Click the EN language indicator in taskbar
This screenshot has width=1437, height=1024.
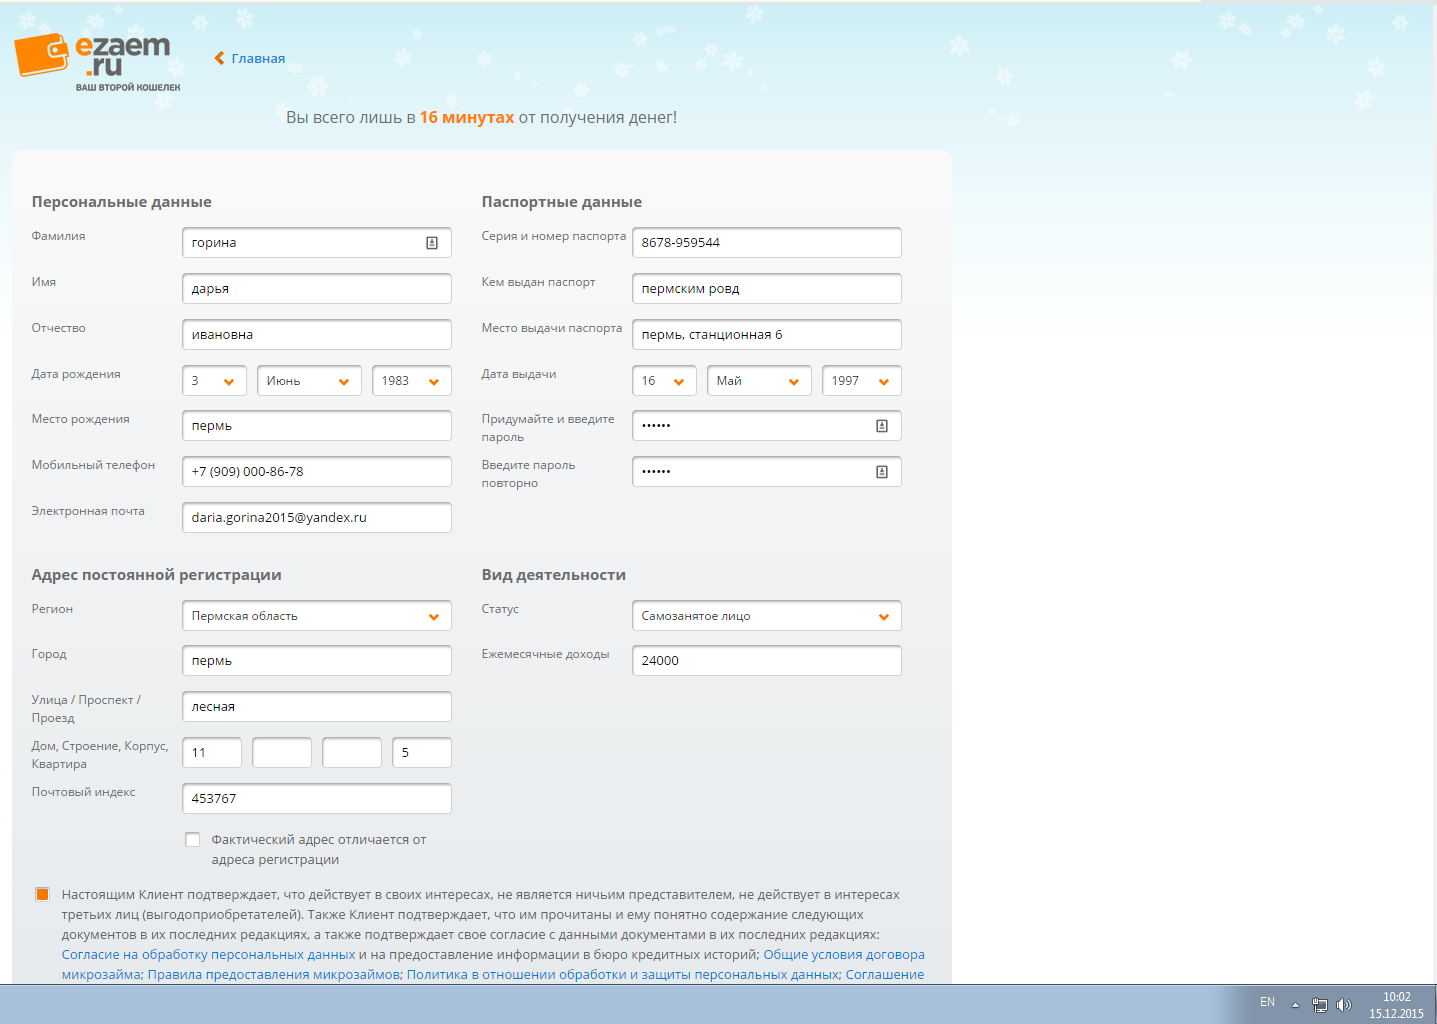point(1267,1002)
